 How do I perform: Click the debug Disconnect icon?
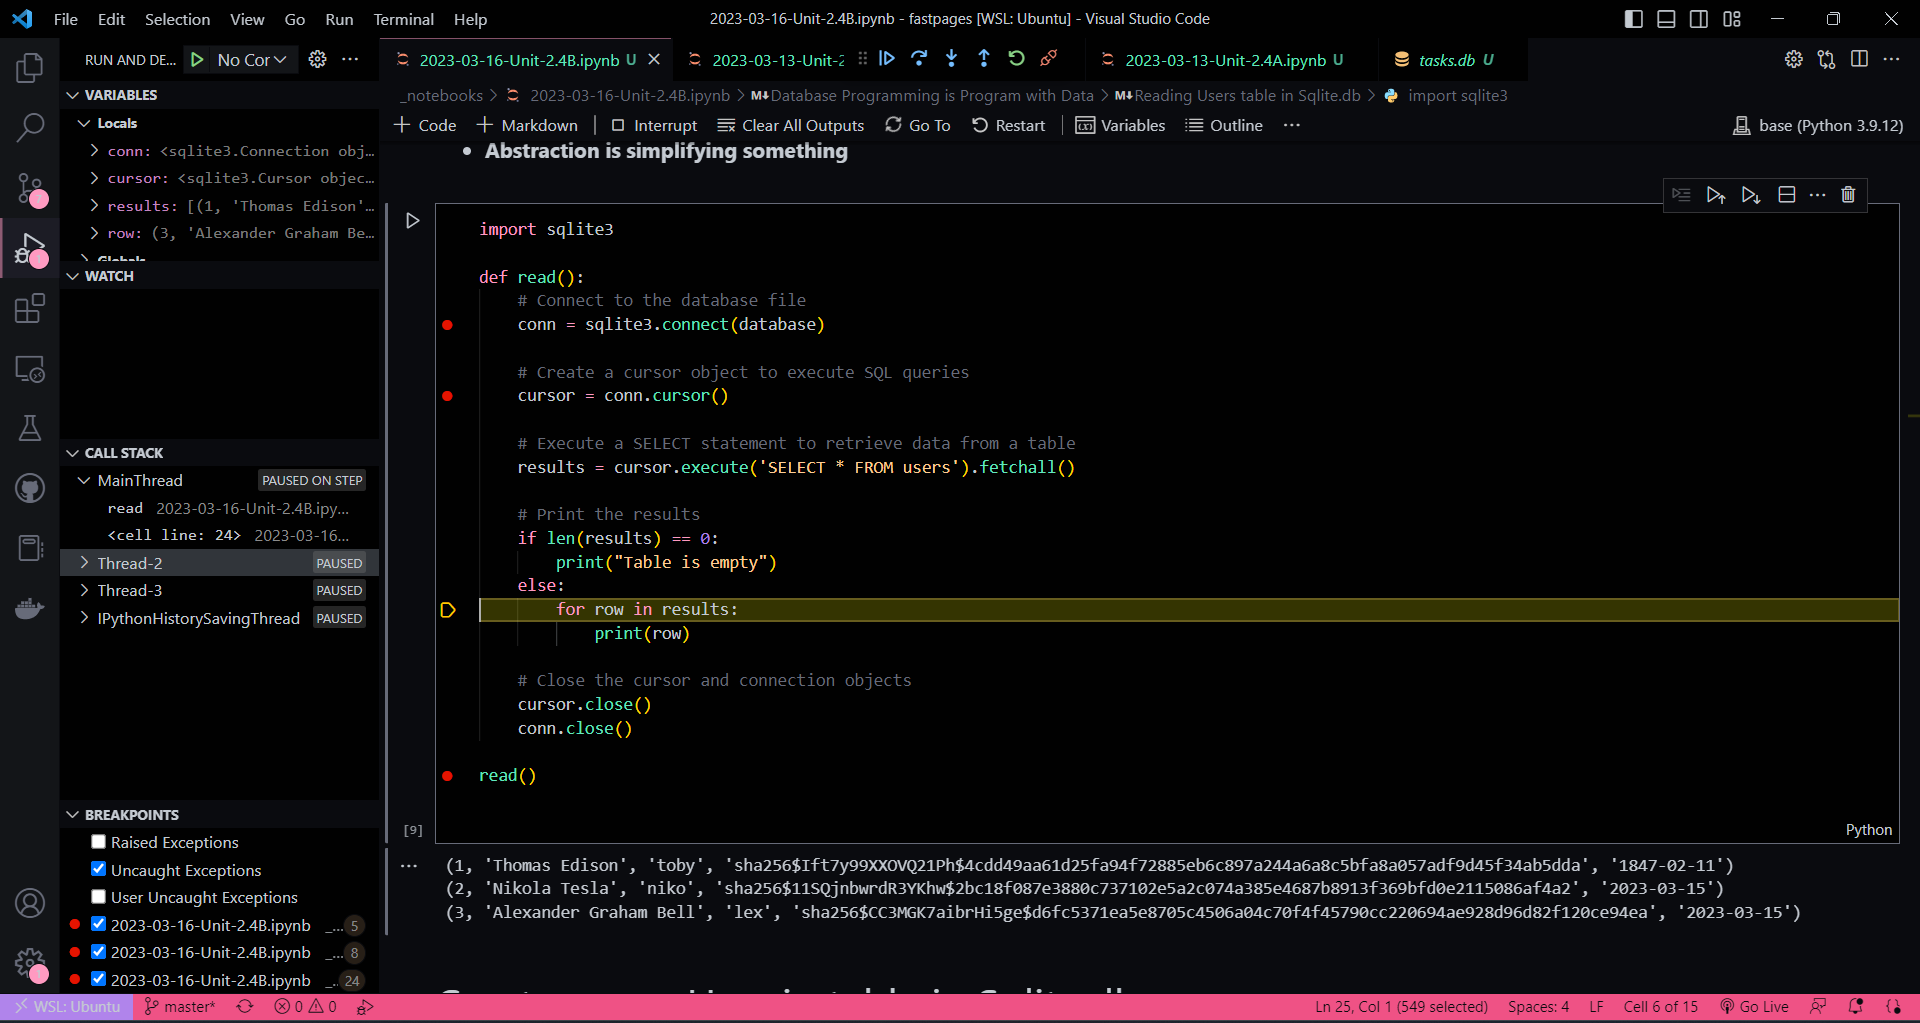click(x=1048, y=59)
